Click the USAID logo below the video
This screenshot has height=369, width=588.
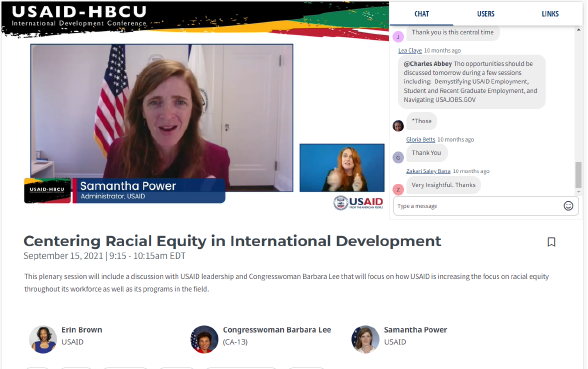358,203
